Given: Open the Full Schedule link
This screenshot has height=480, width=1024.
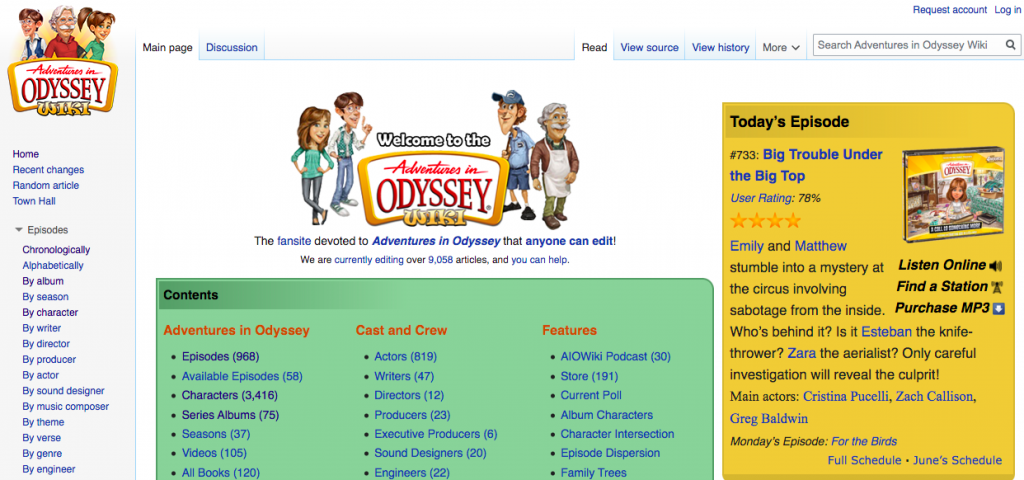Looking at the screenshot, I should [x=865, y=460].
